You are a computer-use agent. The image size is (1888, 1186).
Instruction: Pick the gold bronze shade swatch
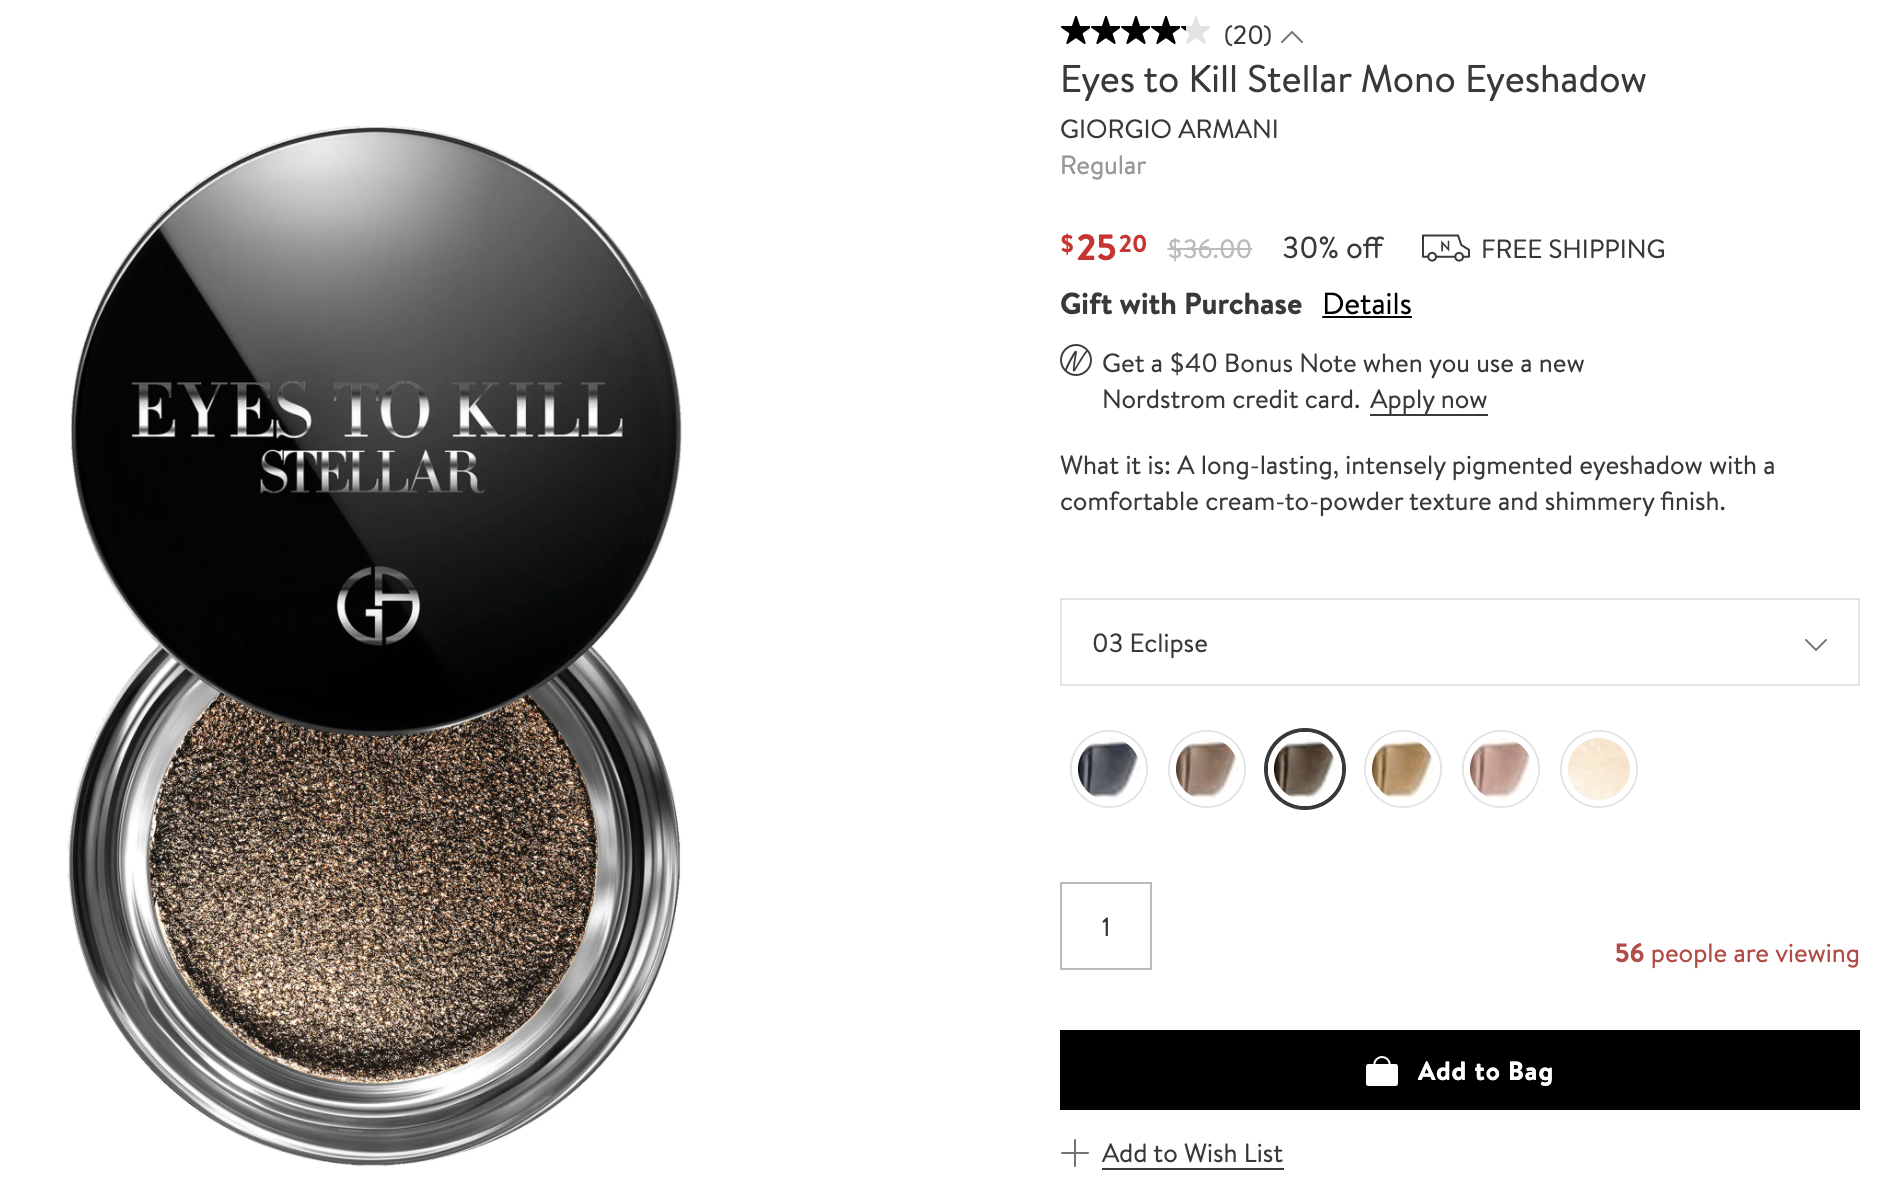tap(1402, 769)
